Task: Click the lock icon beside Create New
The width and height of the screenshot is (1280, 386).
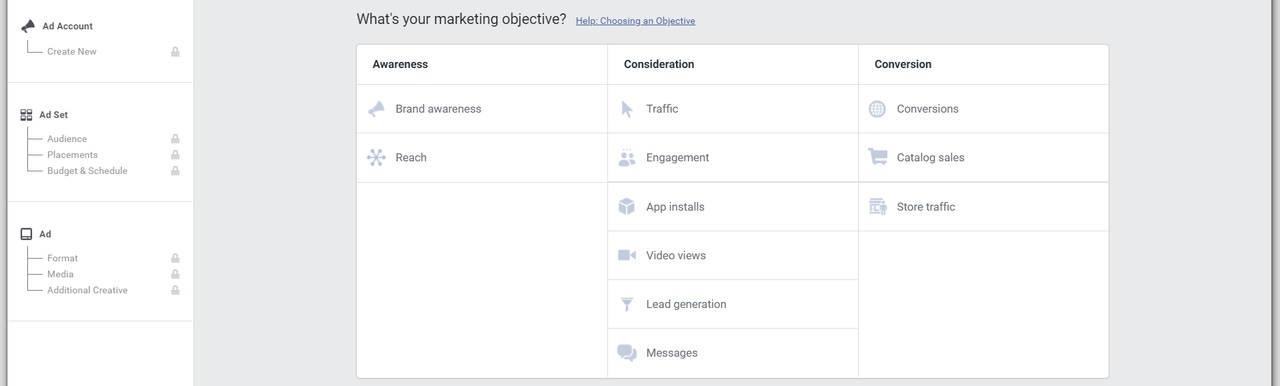Action: point(175,52)
